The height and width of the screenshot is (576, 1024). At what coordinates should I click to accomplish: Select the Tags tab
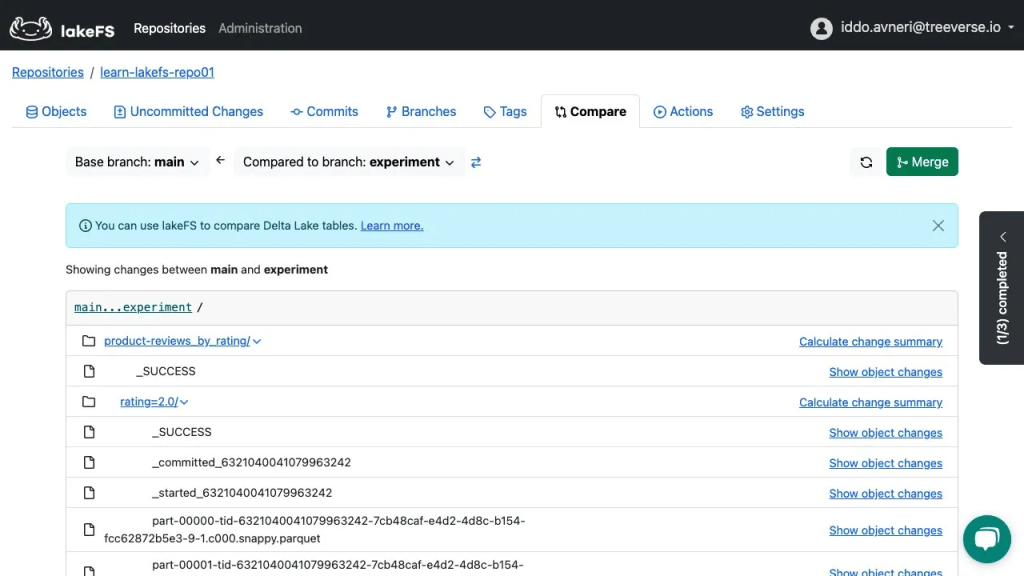[505, 112]
